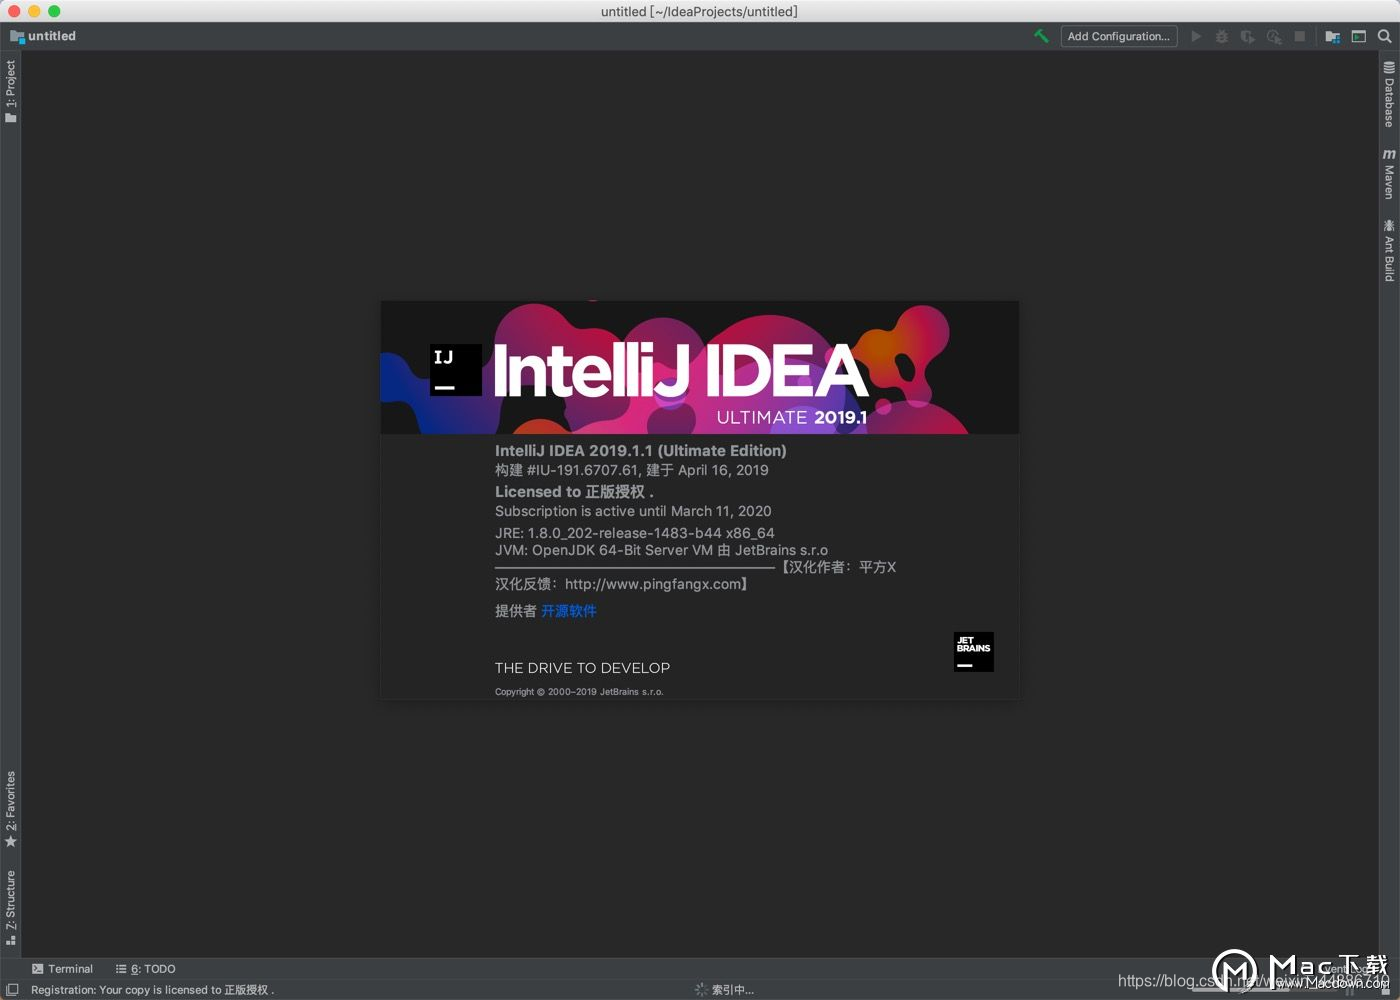The height and width of the screenshot is (1000, 1400).
Task: Click the JVM: OpenJDK 64-Bit Server VM line
Action: point(661,550)
